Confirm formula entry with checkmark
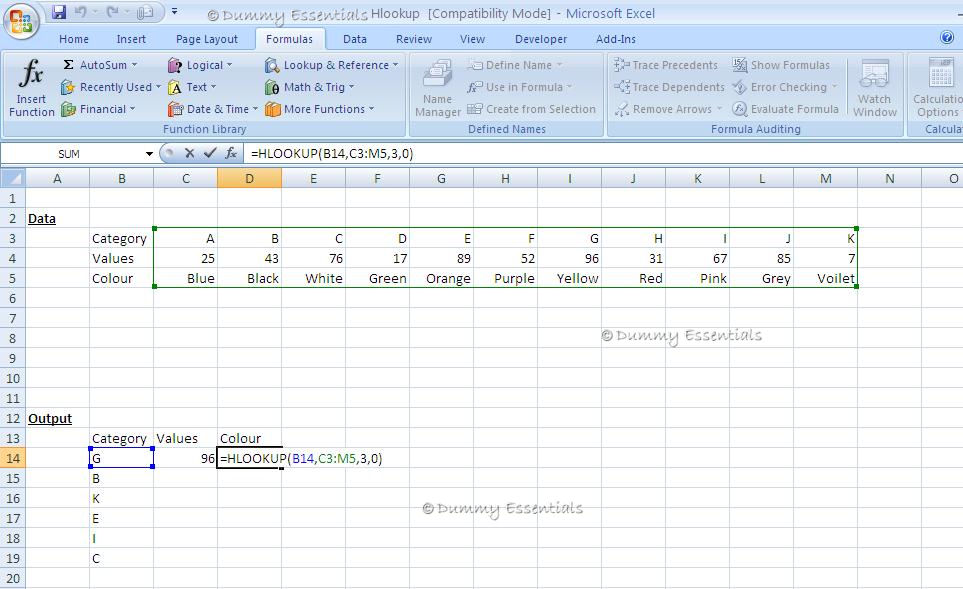This screenshot has width=963, height=589. pos(210,153)
